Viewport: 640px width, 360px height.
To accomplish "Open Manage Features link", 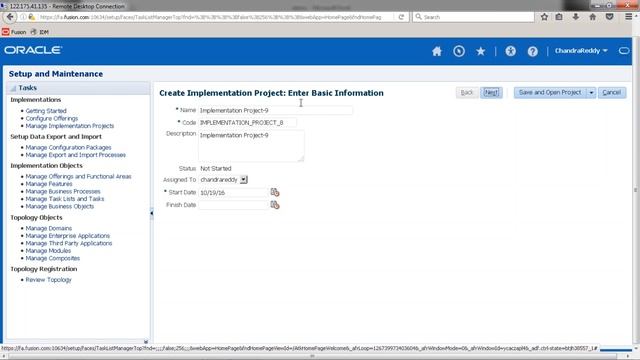I will click(x=49, y=184).
